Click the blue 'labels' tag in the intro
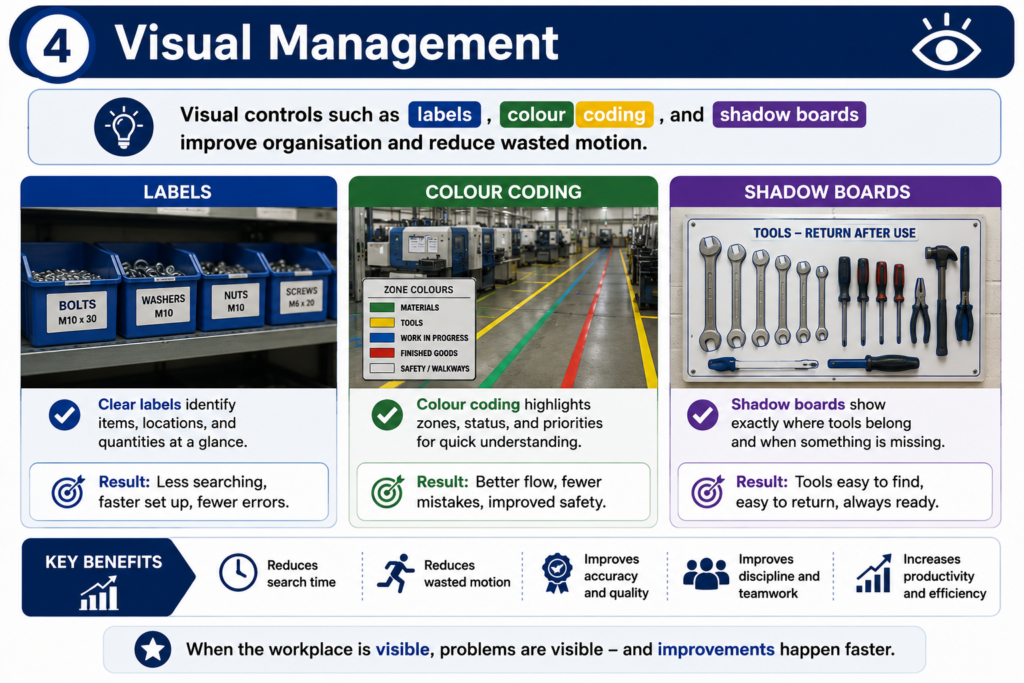1024x683 pixels. 445,115
